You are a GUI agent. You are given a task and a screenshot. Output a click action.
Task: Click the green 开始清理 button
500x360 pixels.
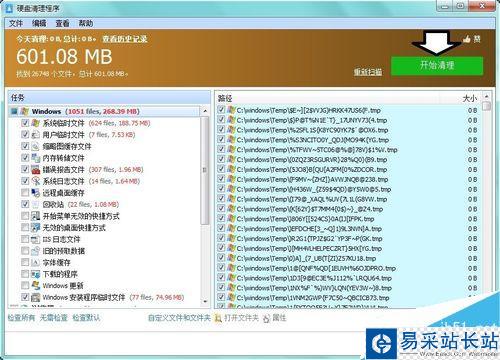(x=437, y=65)
